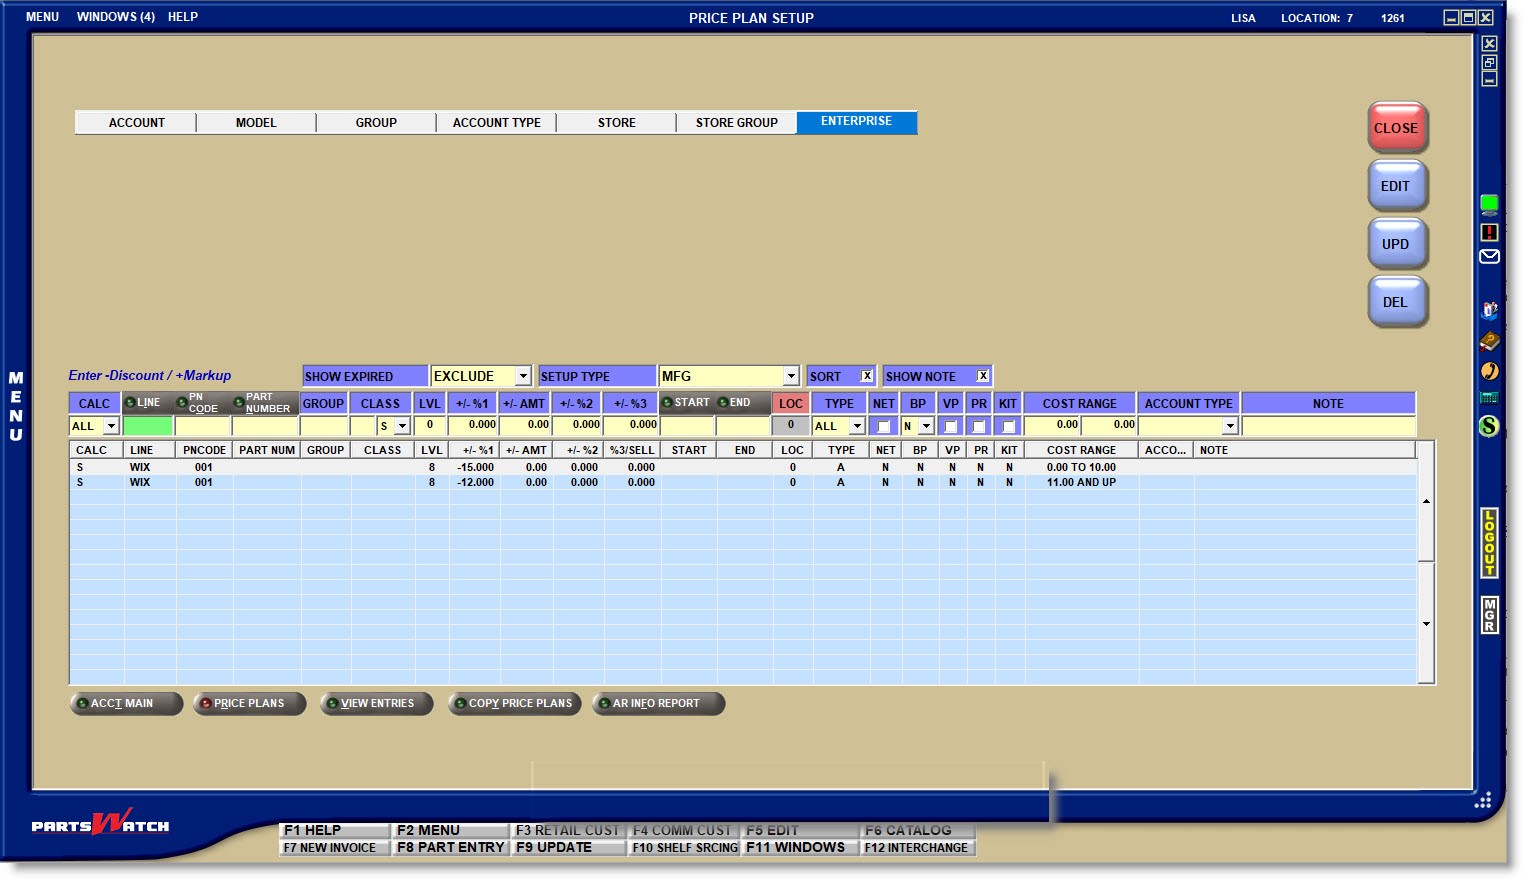Click the COPY PRICE PLANS button
This screenshot has width=1523, height=879.
(514, 703)
